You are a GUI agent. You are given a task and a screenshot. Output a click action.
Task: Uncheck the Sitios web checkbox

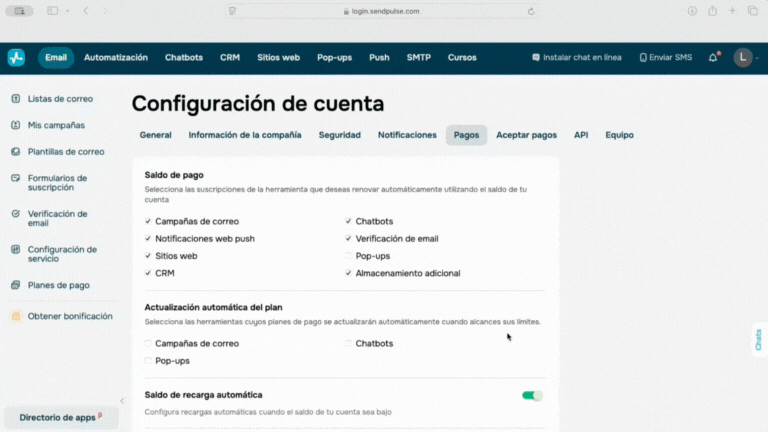pyautogui.click(x=148, y=256)
